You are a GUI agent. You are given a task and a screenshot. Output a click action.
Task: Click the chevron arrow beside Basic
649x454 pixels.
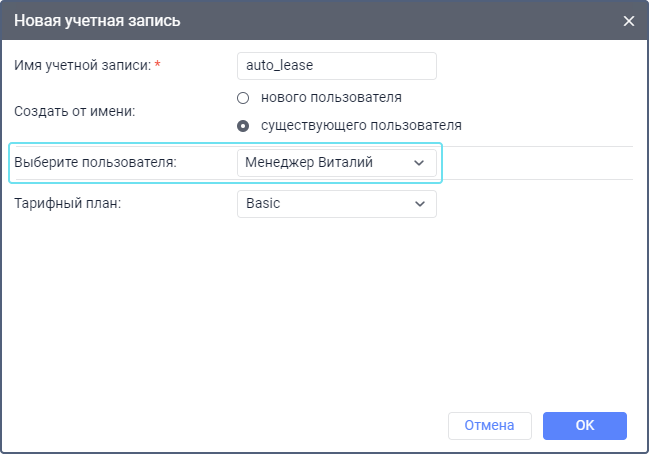[419, 204]
